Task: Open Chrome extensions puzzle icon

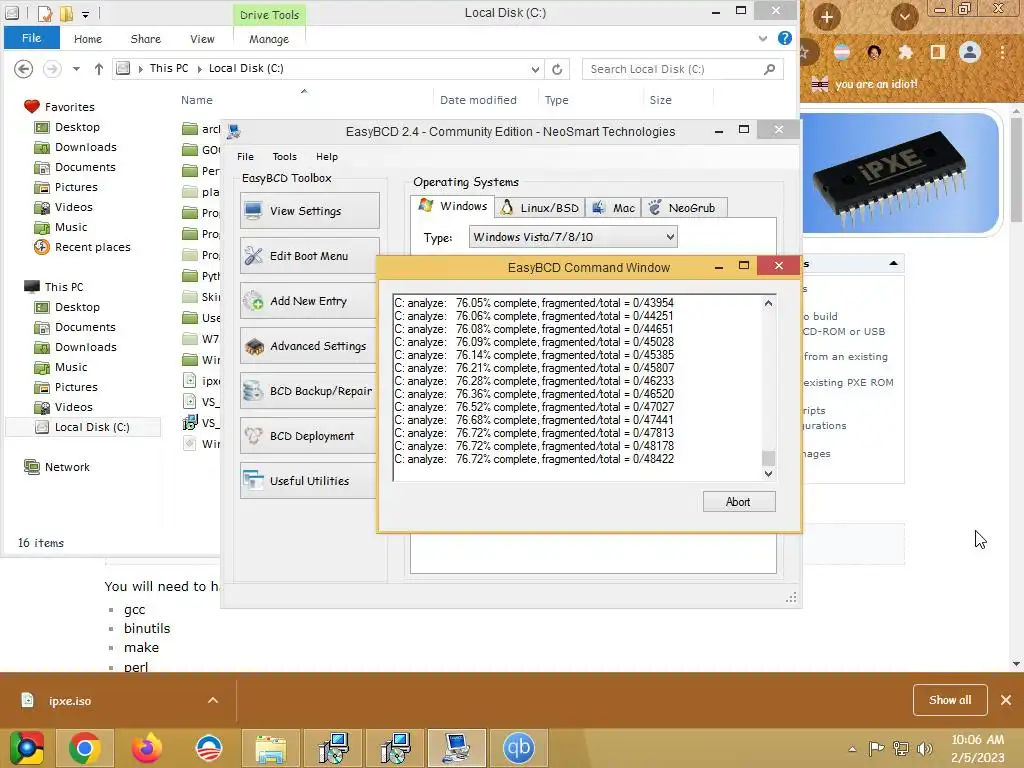Action: click(x=905, y=52)
